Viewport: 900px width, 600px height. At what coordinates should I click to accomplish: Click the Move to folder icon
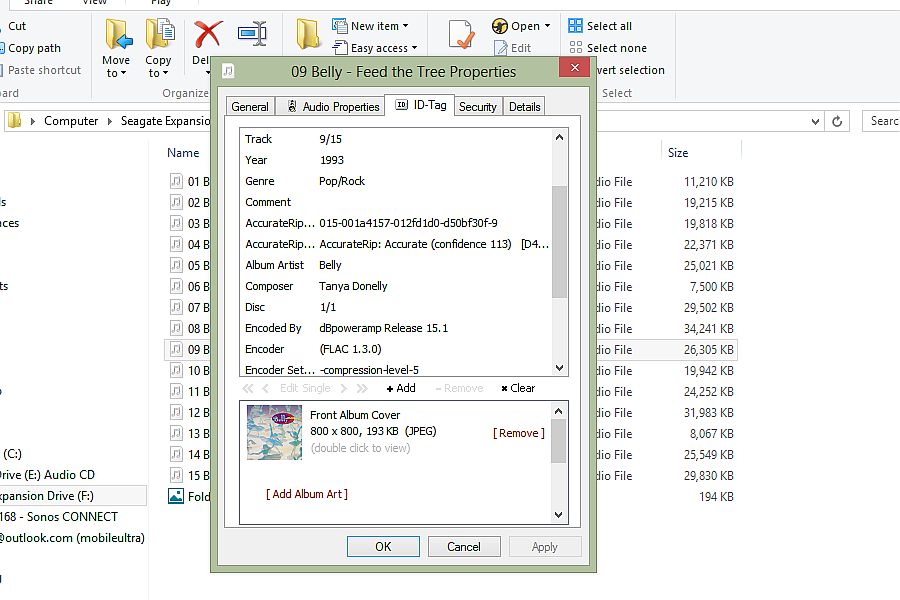click(117, 35)
